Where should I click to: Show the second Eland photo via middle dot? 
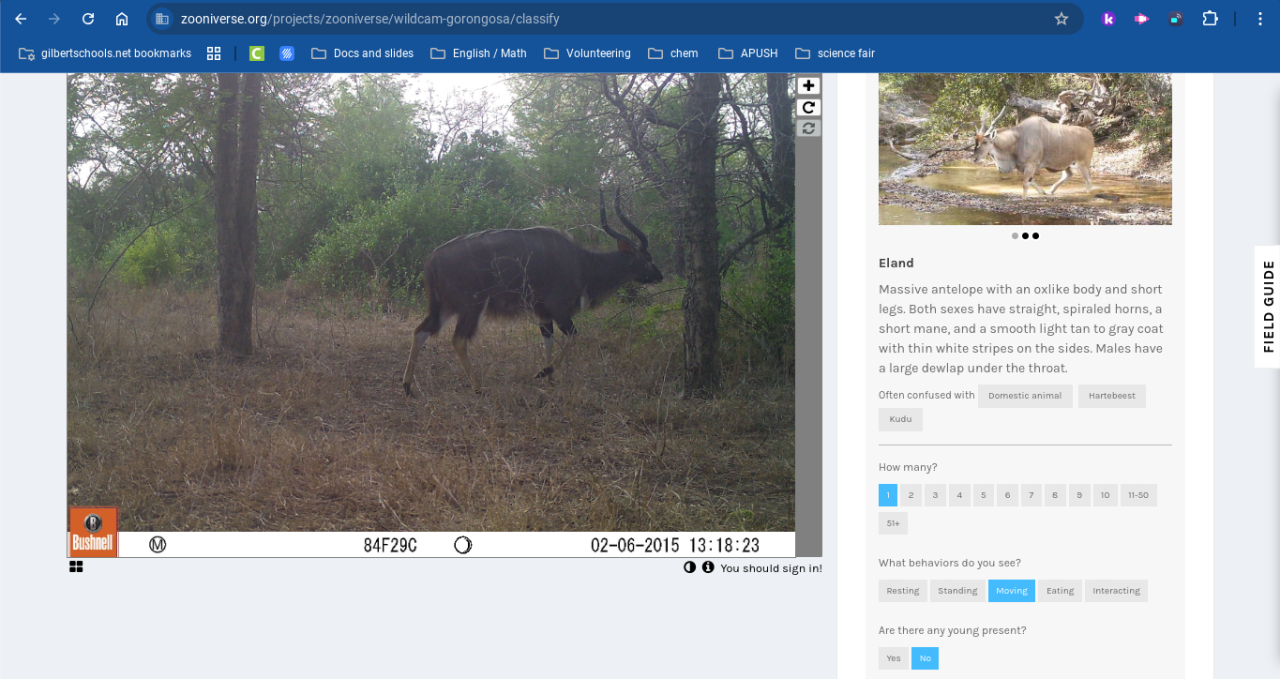1025,236
